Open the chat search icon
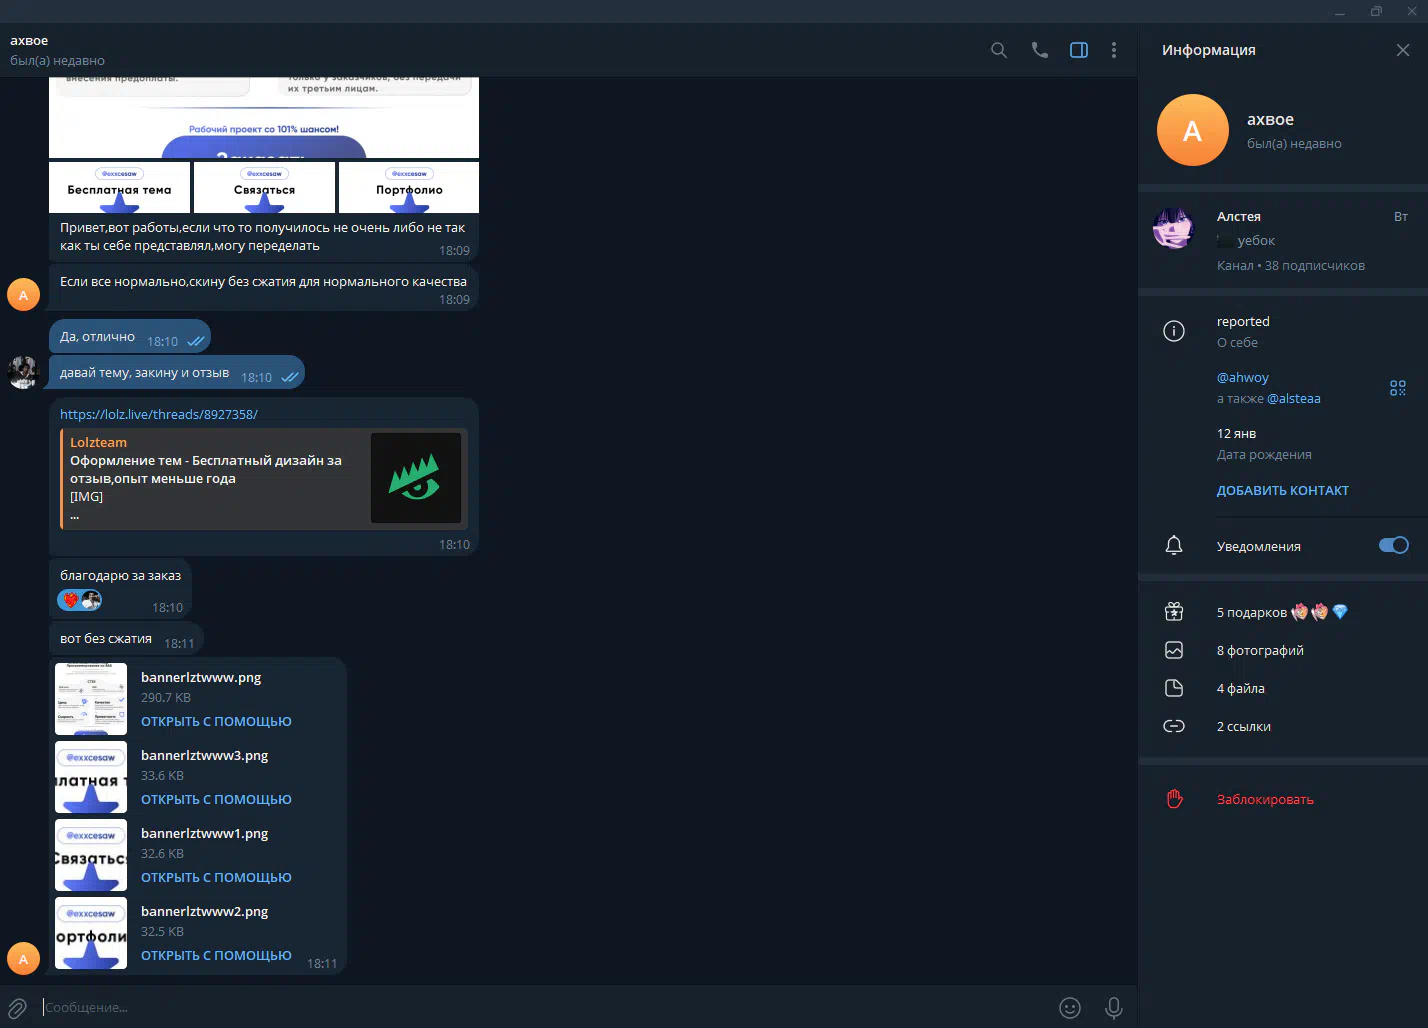Image resolution: width=1428 pixels, height=1028 pixels. (998, 50)
